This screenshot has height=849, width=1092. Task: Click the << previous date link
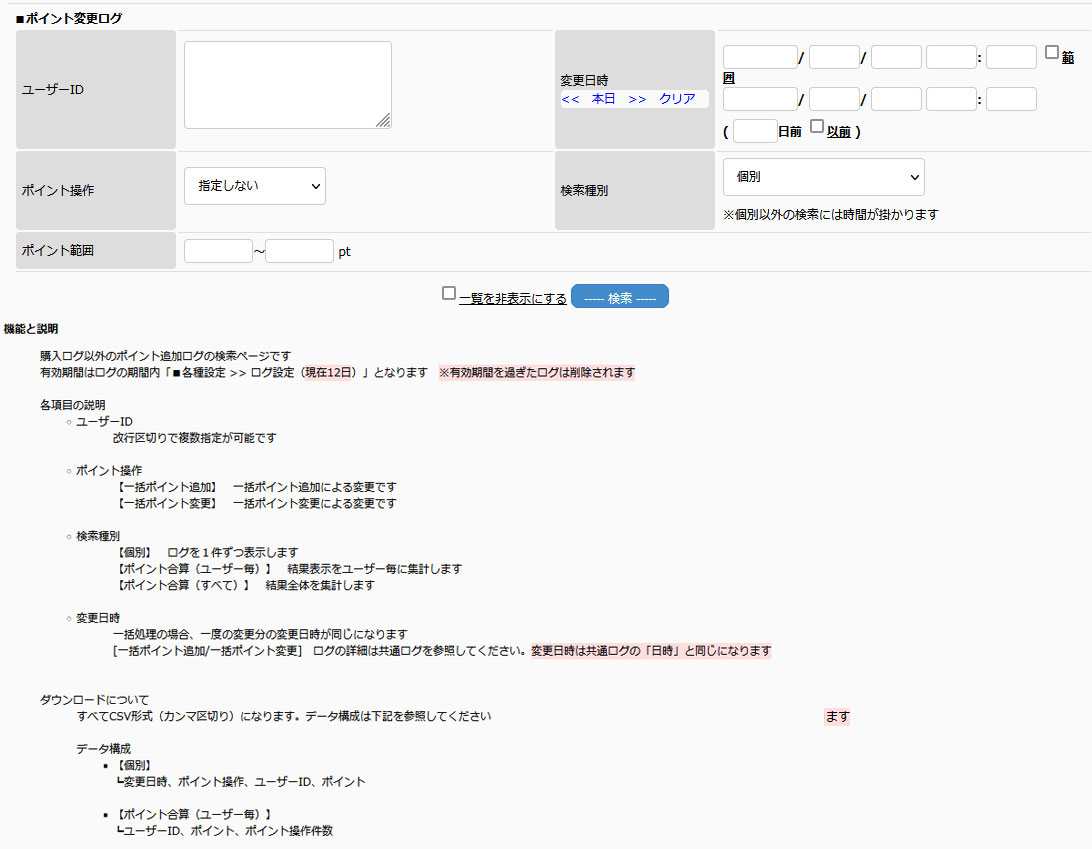570,99
